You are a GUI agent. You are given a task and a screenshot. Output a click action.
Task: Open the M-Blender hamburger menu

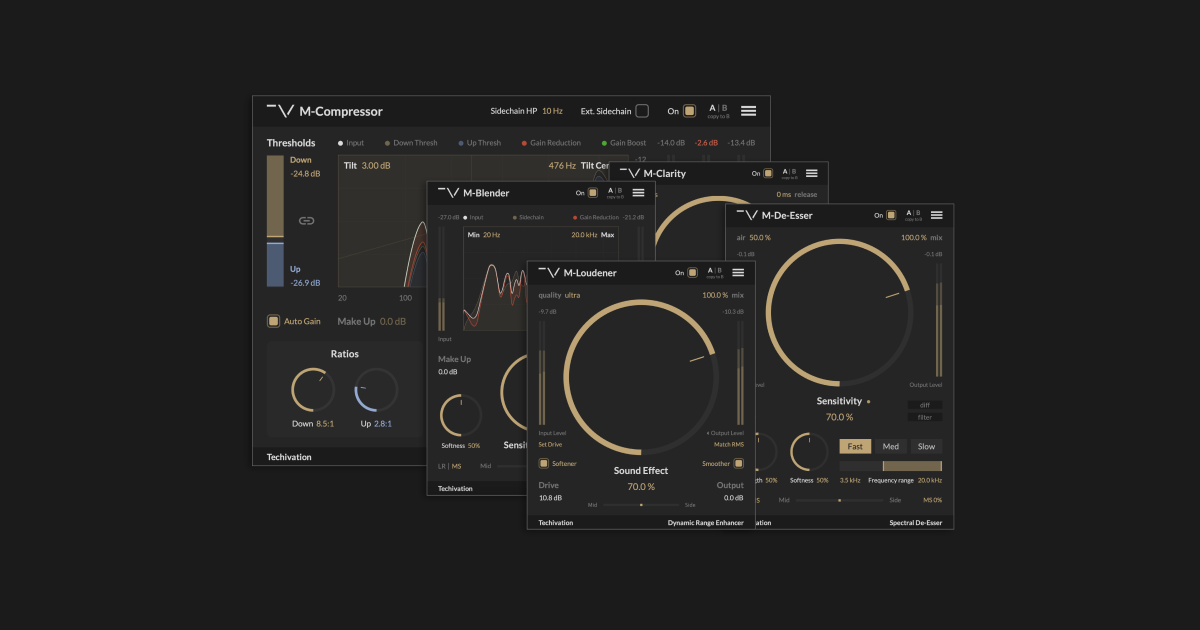[639, 192]
